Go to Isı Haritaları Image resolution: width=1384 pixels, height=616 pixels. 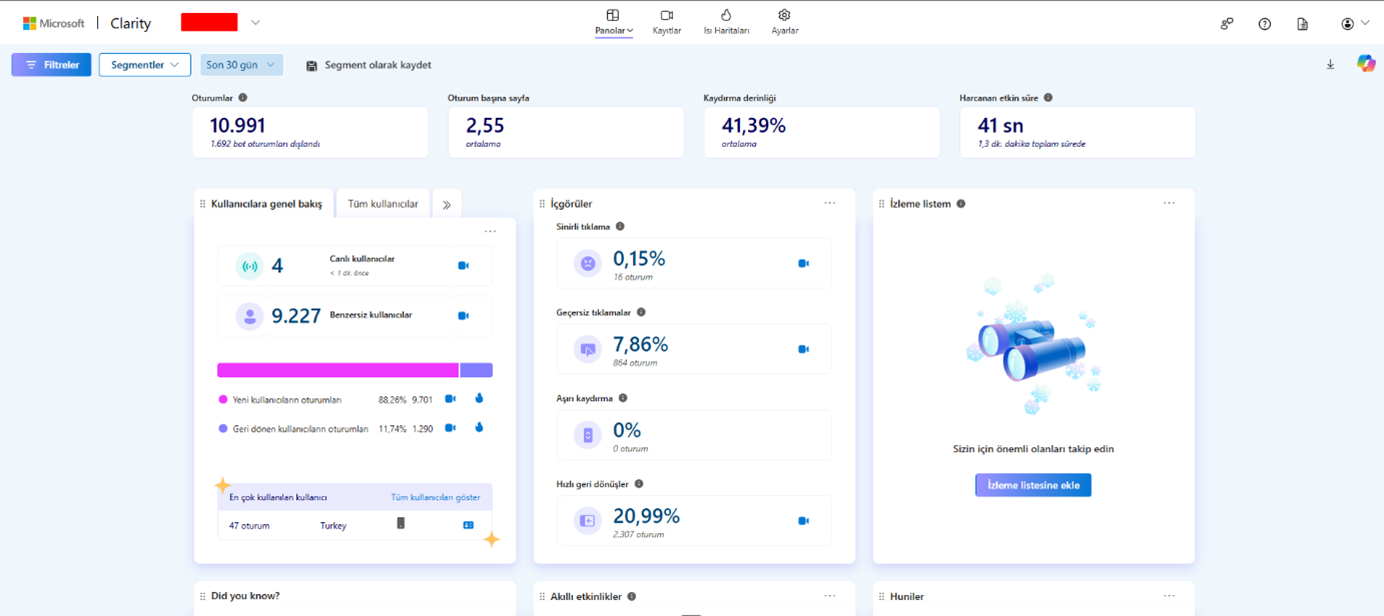click(726, 22)
